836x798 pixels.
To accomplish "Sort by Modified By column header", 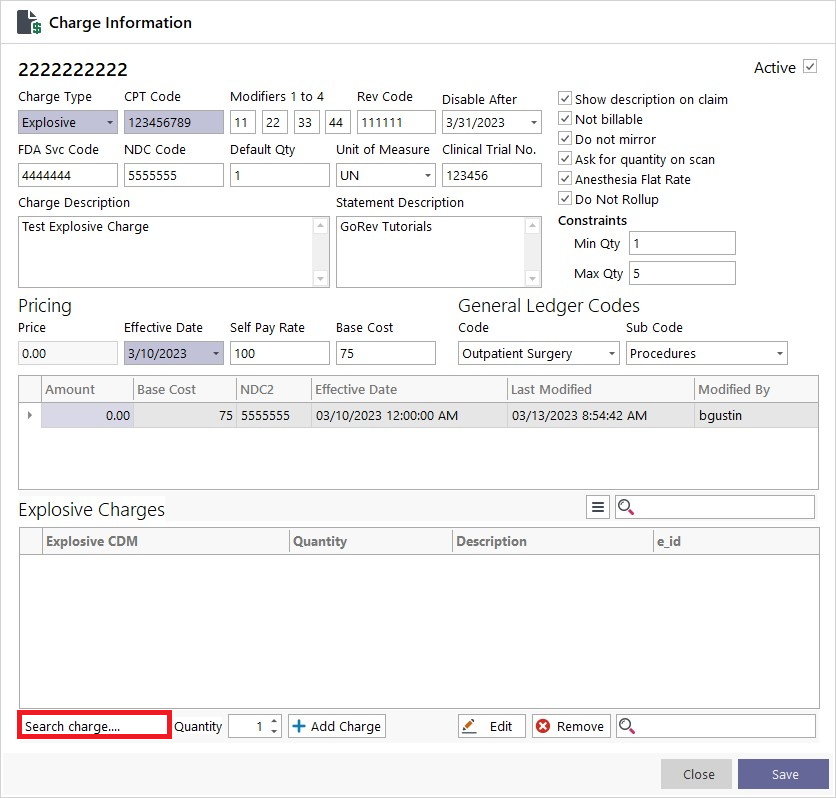I will pos(756,390).
